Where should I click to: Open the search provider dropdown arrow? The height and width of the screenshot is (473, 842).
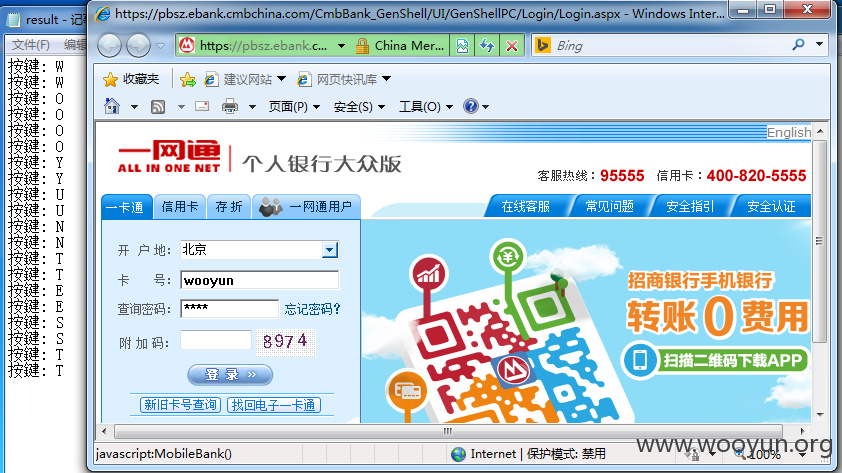[819, 45]
